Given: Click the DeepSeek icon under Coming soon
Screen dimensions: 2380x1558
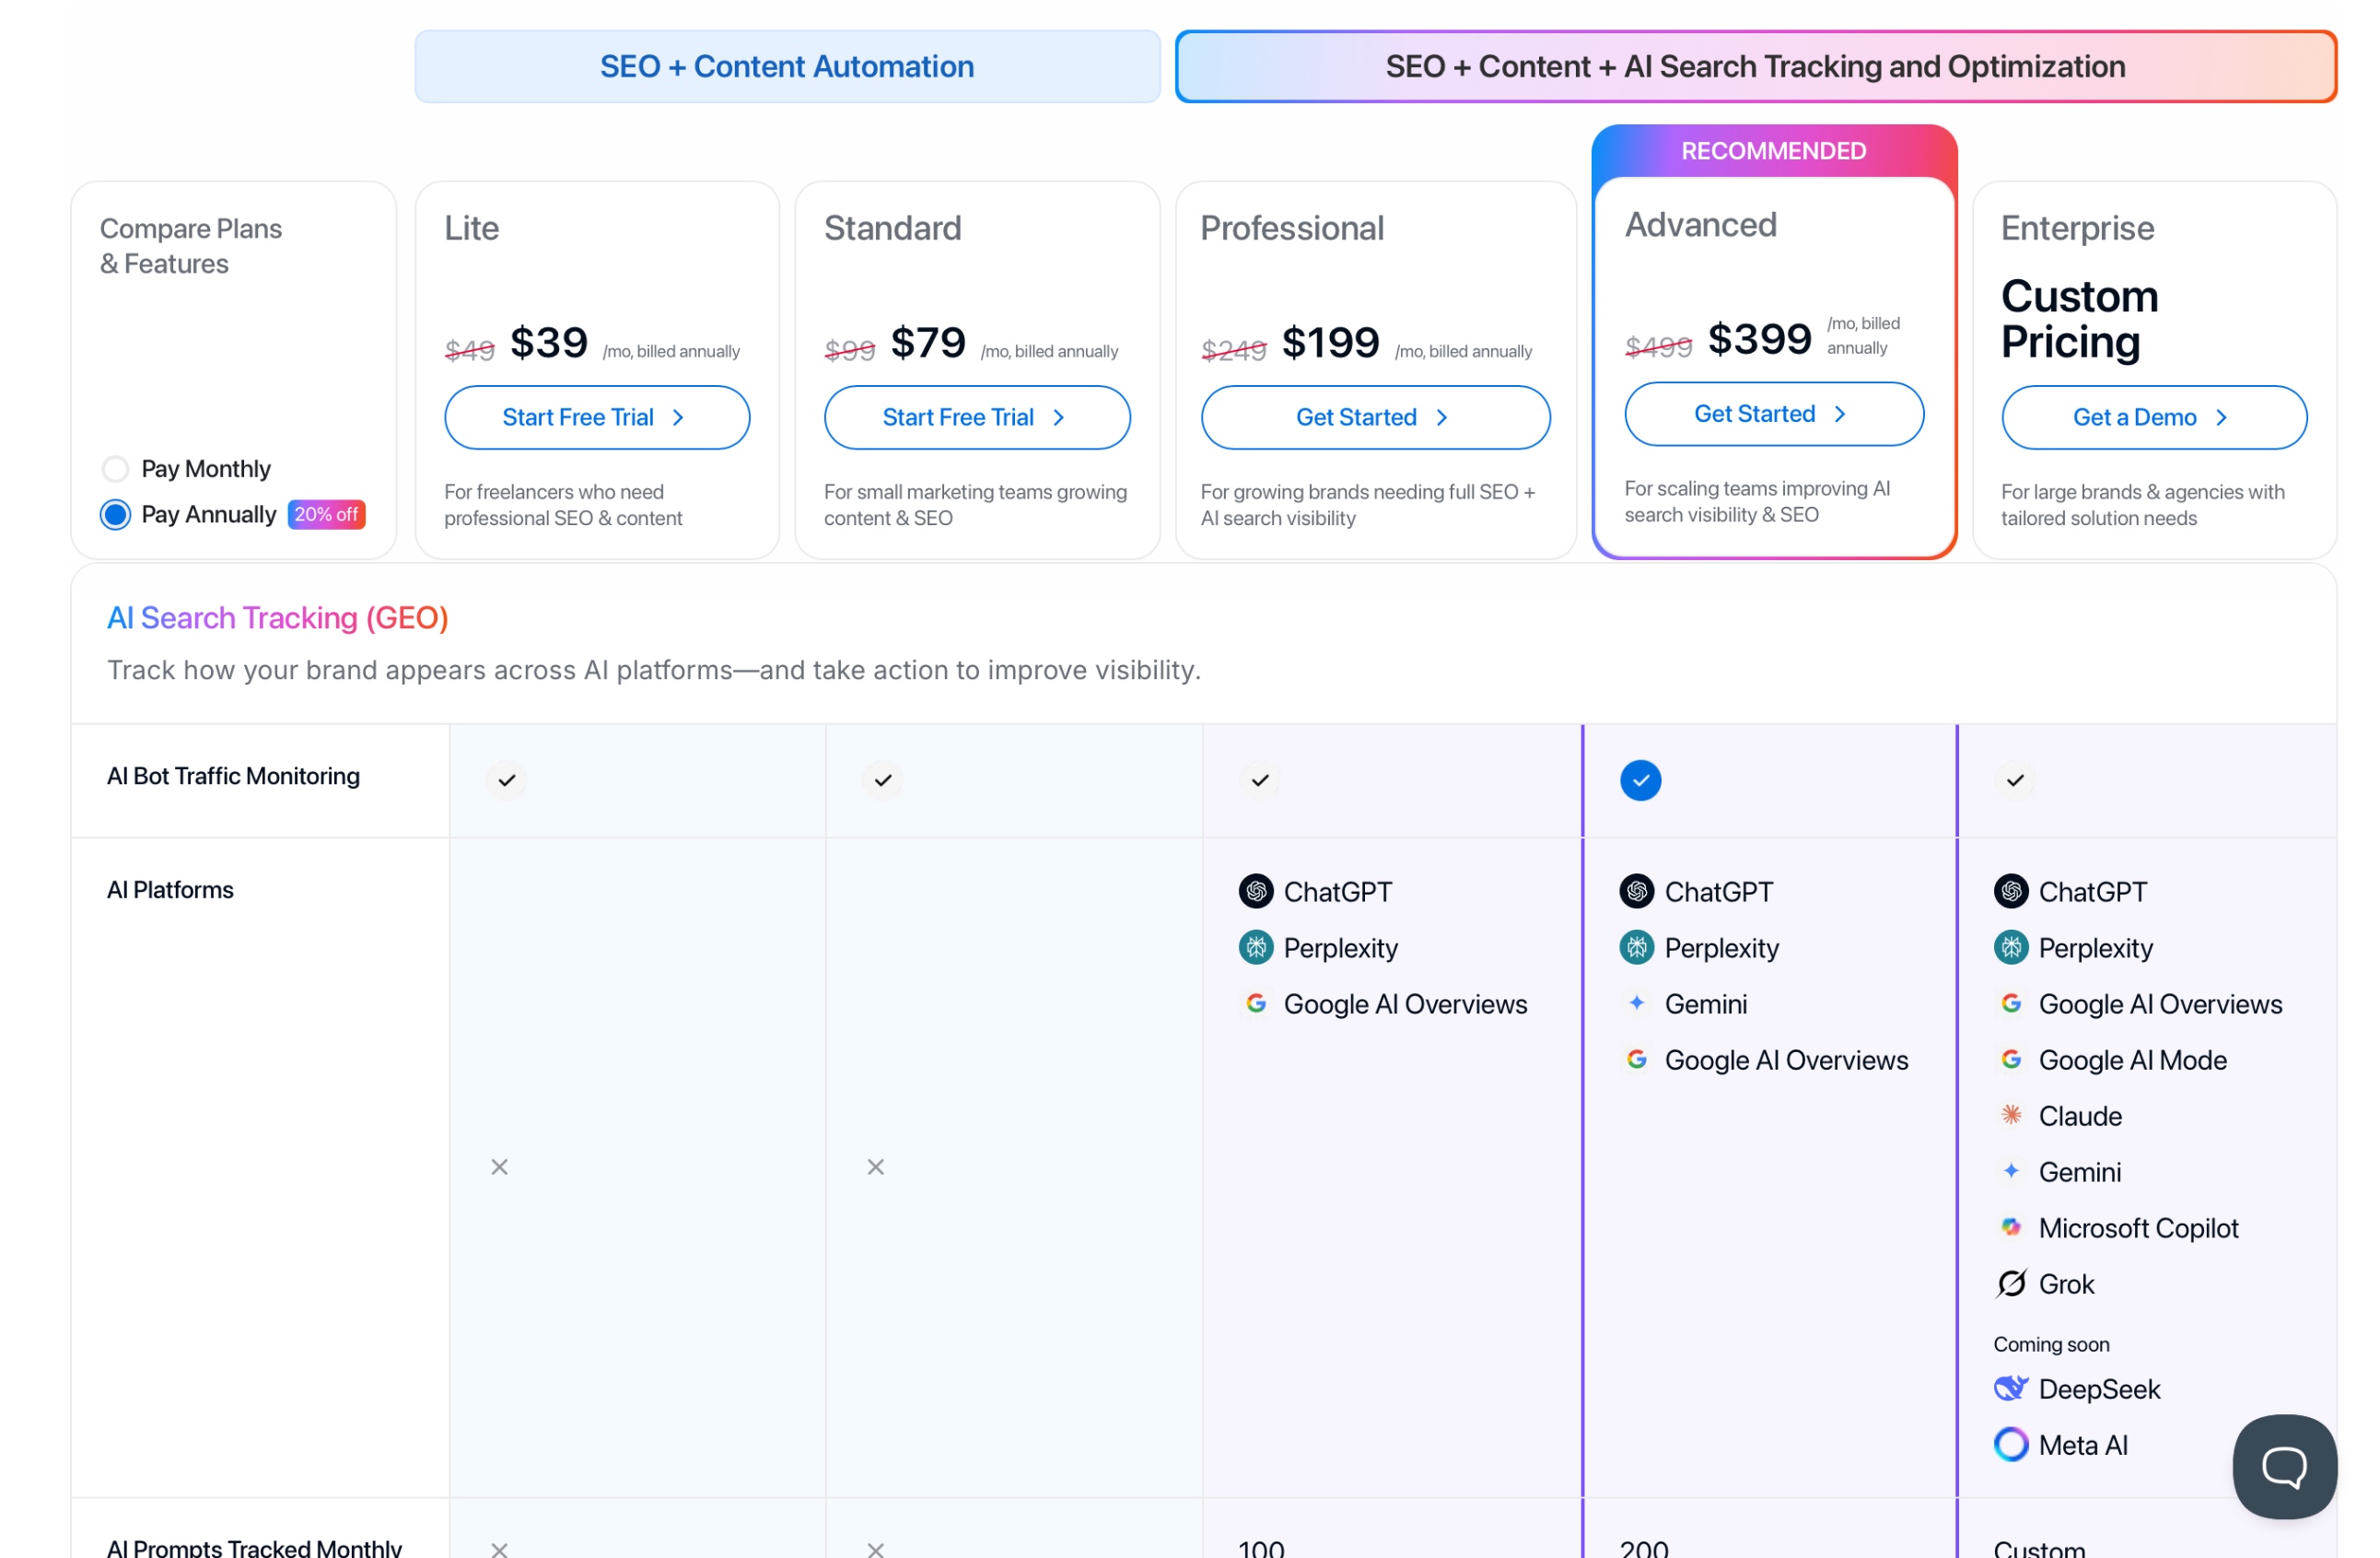Looking at the screenshot, I should [x=2010, y=1389].
